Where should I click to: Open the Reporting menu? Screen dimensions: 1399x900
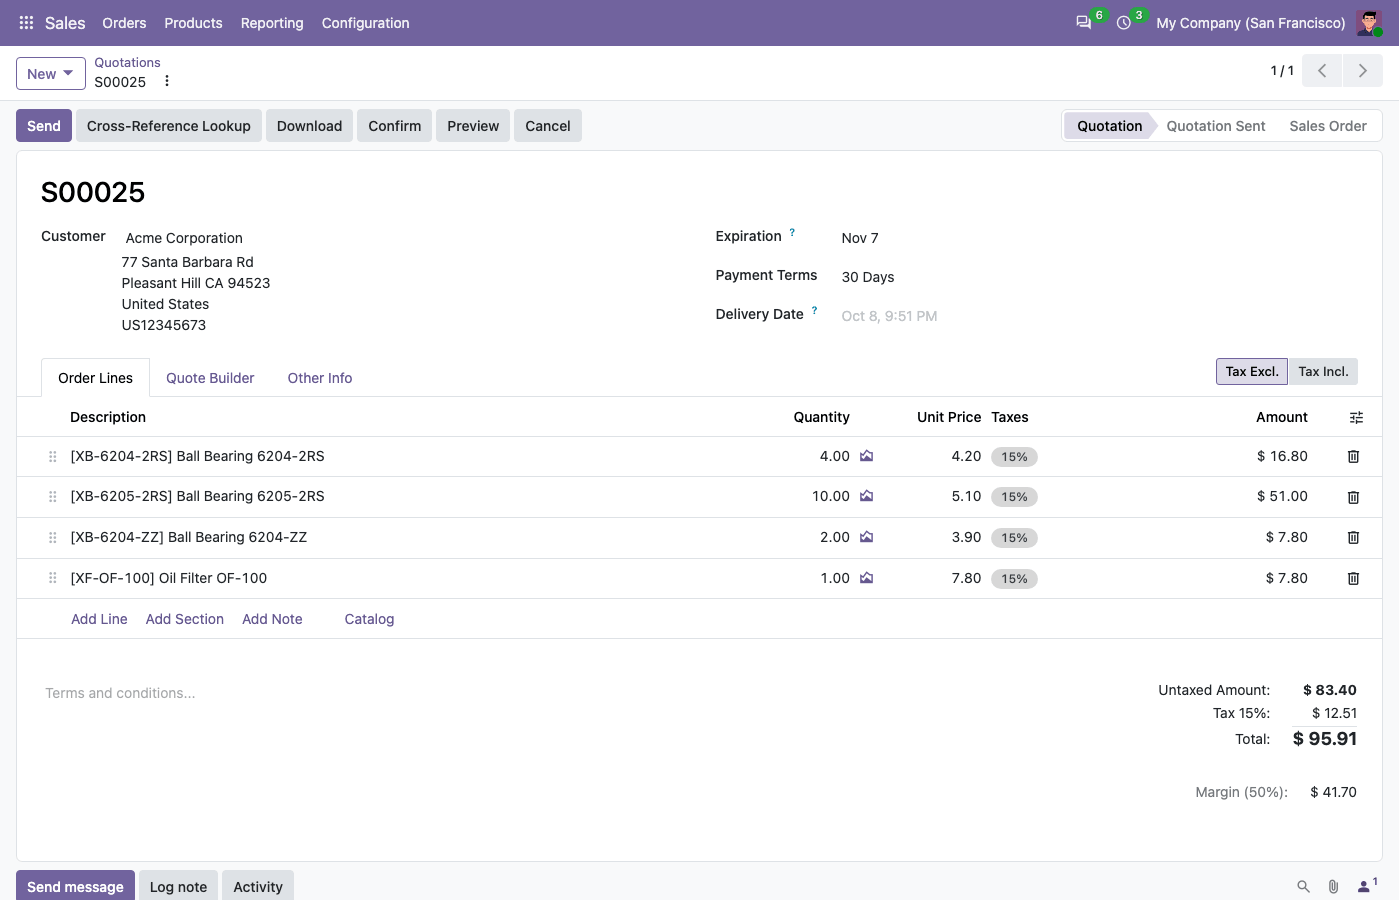272,23
